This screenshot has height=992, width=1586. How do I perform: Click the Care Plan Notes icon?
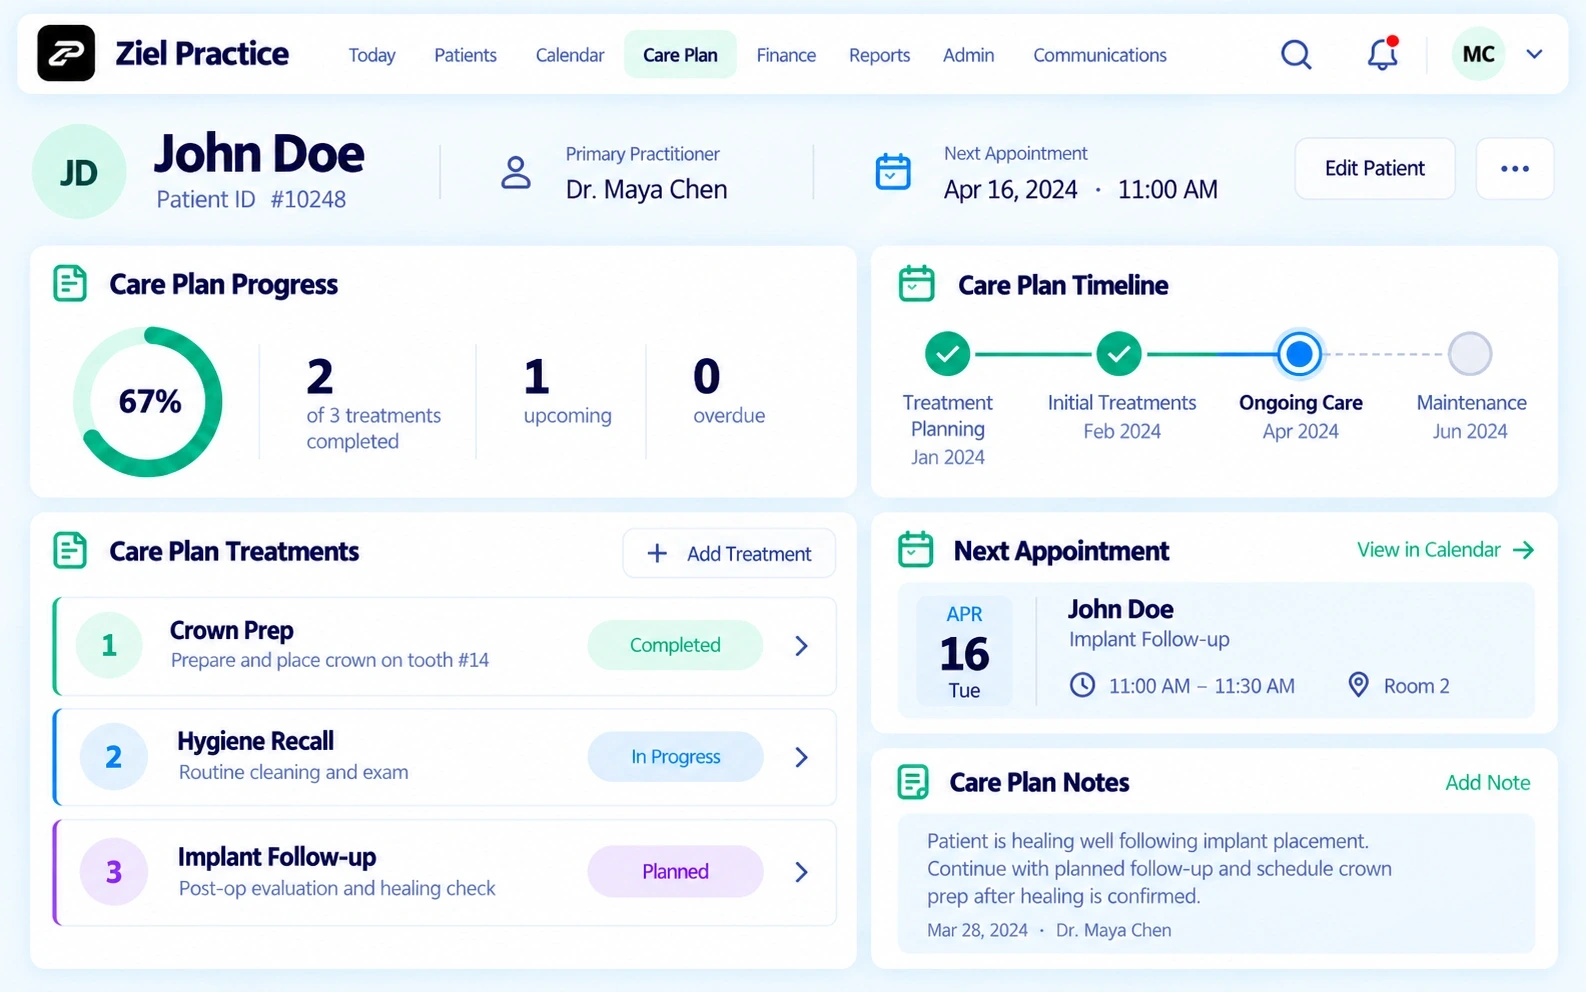[913, 782]
